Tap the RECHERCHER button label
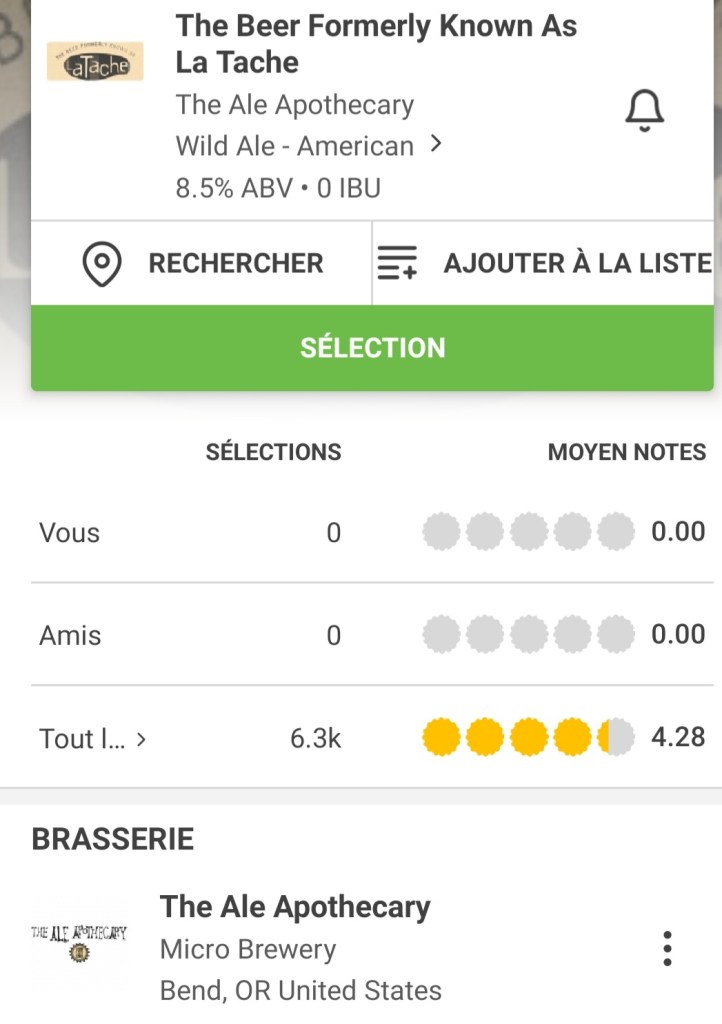 click(x=236, y=264)
